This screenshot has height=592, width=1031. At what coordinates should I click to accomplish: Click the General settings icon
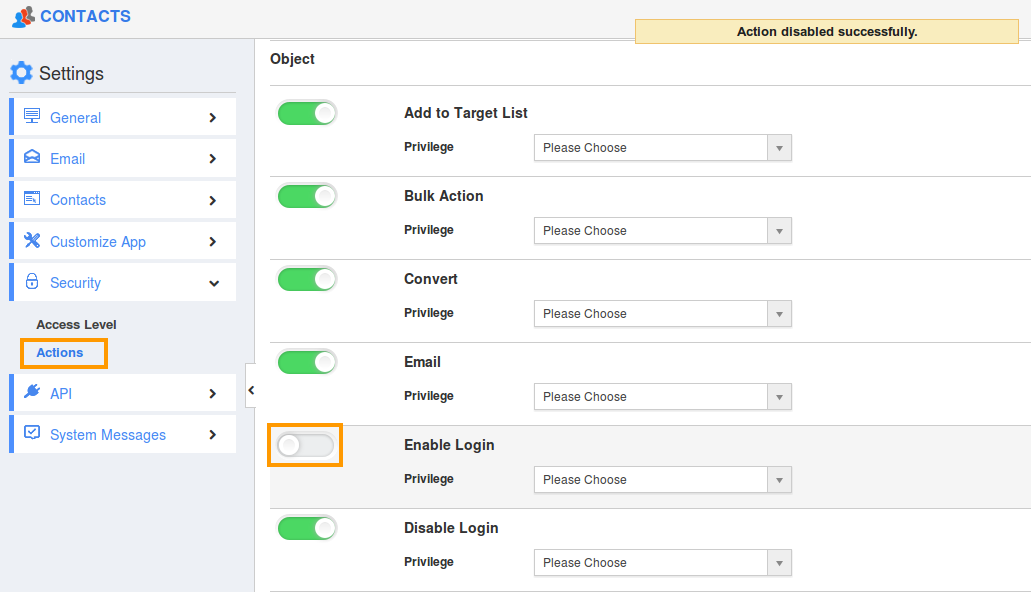[x=31, y=117]
